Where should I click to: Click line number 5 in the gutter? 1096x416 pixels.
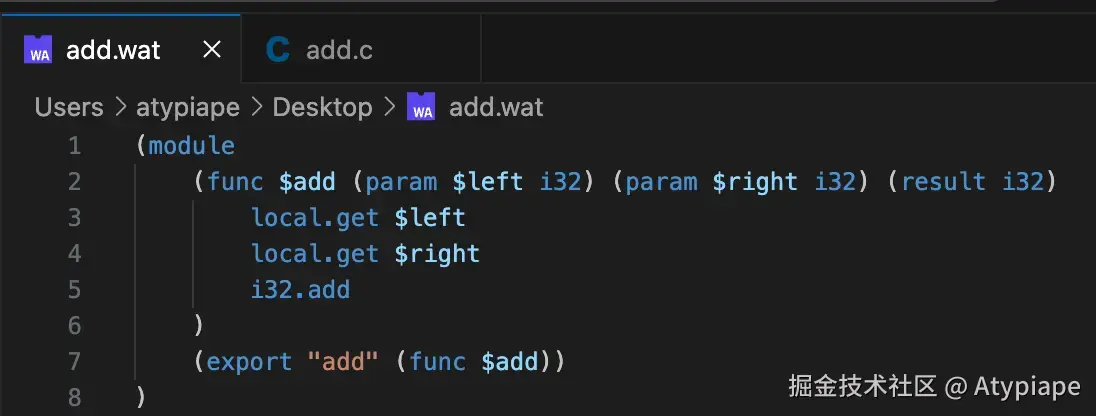pyautogui.click(x=74, y=290)
